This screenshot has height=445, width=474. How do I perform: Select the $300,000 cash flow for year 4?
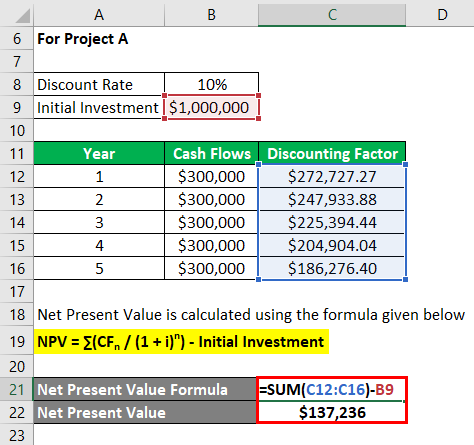[211, 245]
